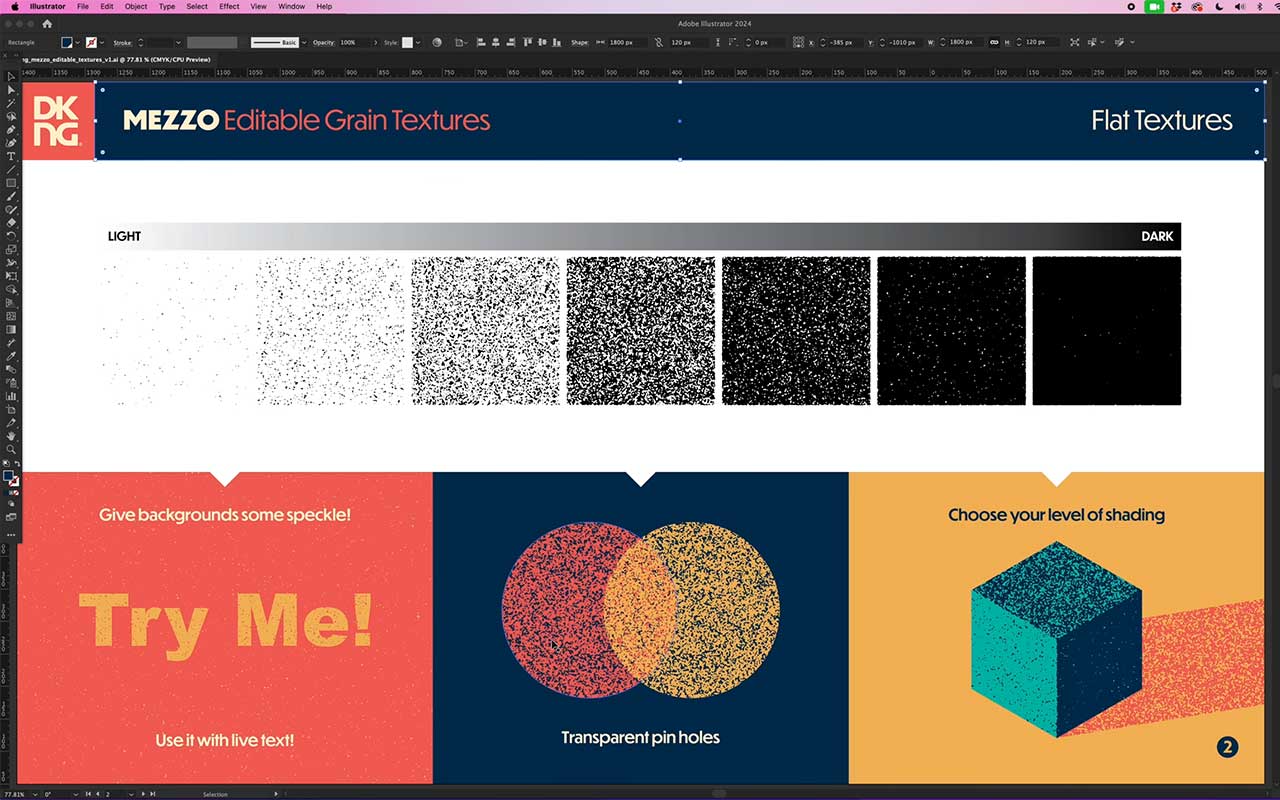Click the Home icon
The image size is (1280, 800).
point(47,23)
